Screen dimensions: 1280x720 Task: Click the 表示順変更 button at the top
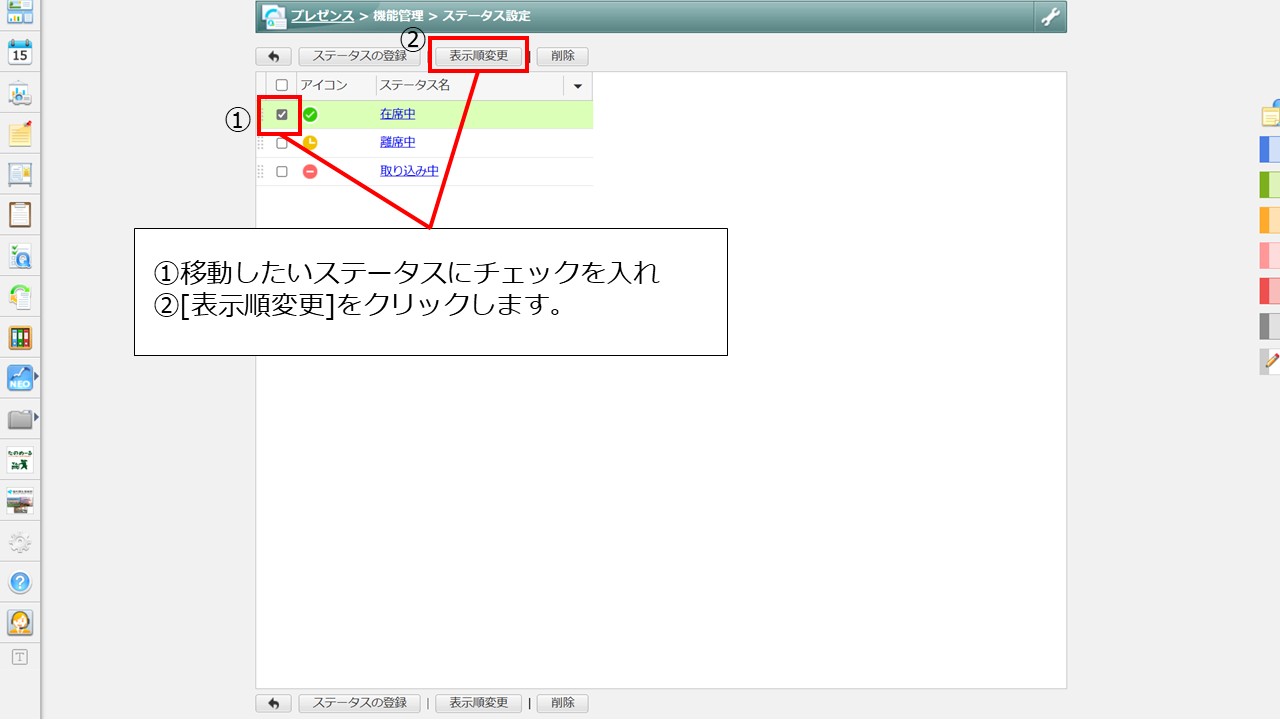pos(479,56)
